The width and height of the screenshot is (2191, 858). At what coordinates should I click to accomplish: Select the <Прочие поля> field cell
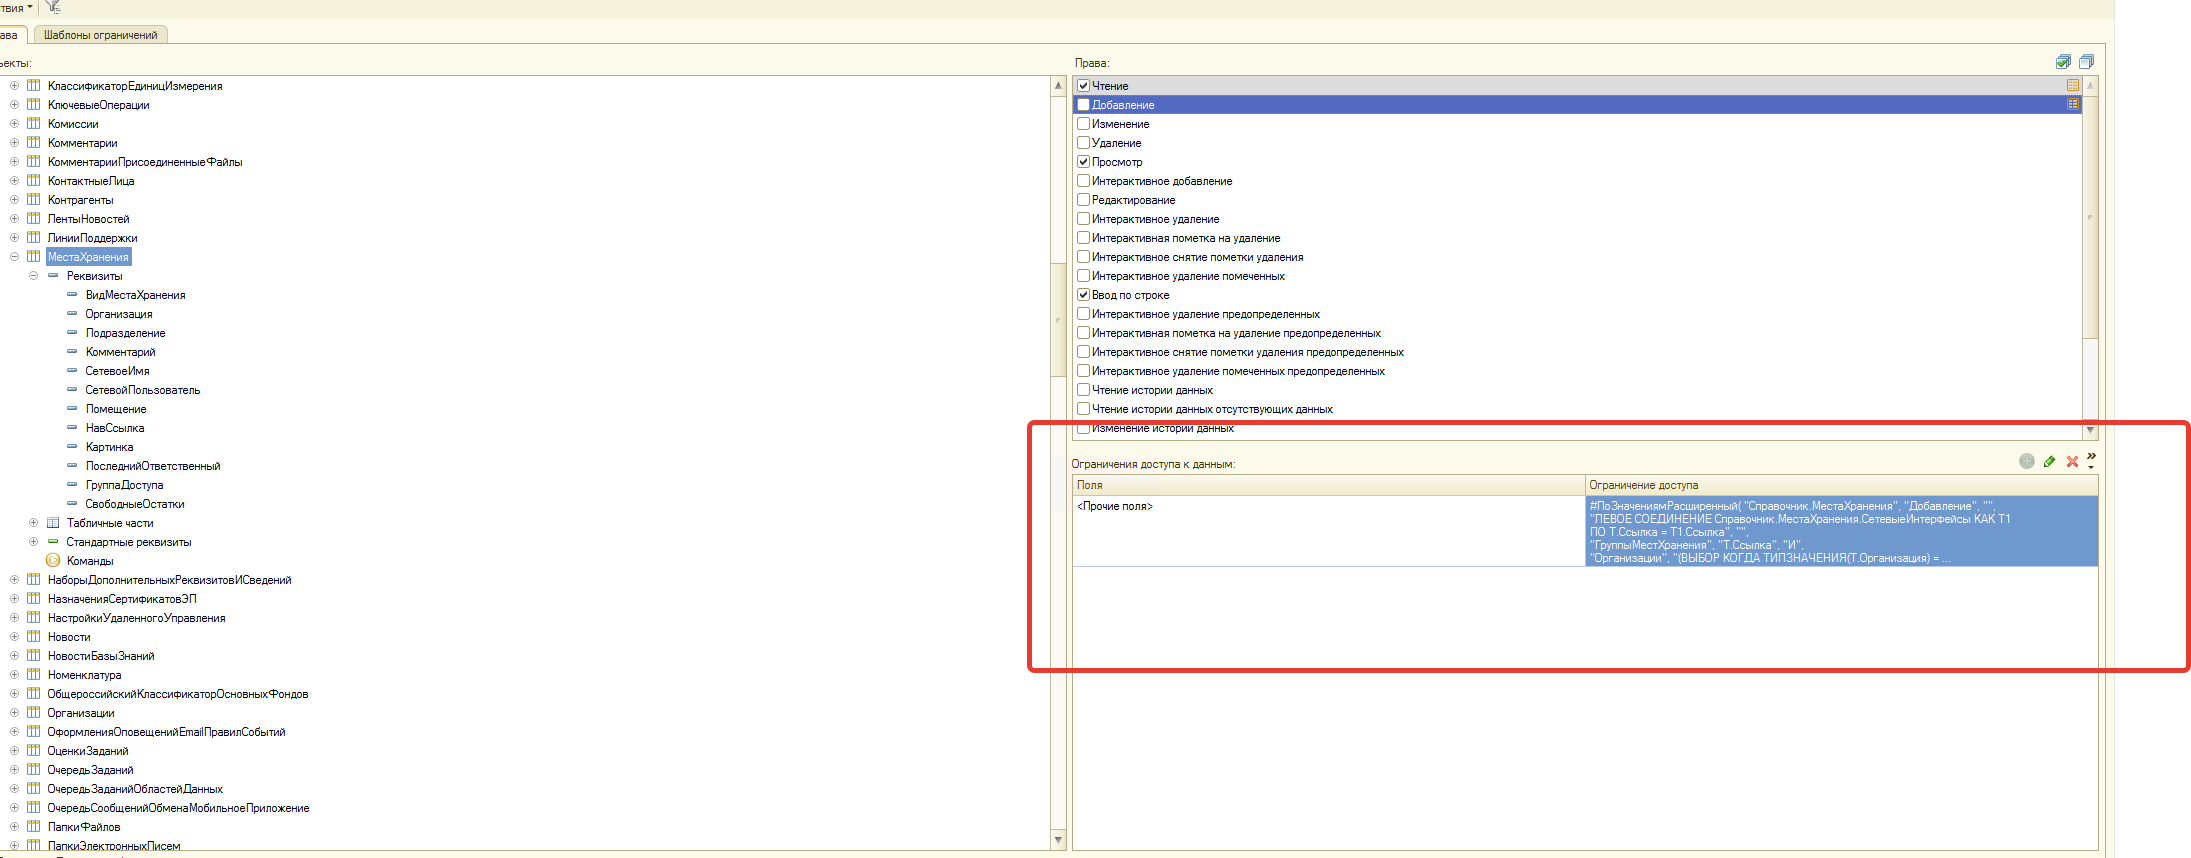click(x=1115, y=507)
